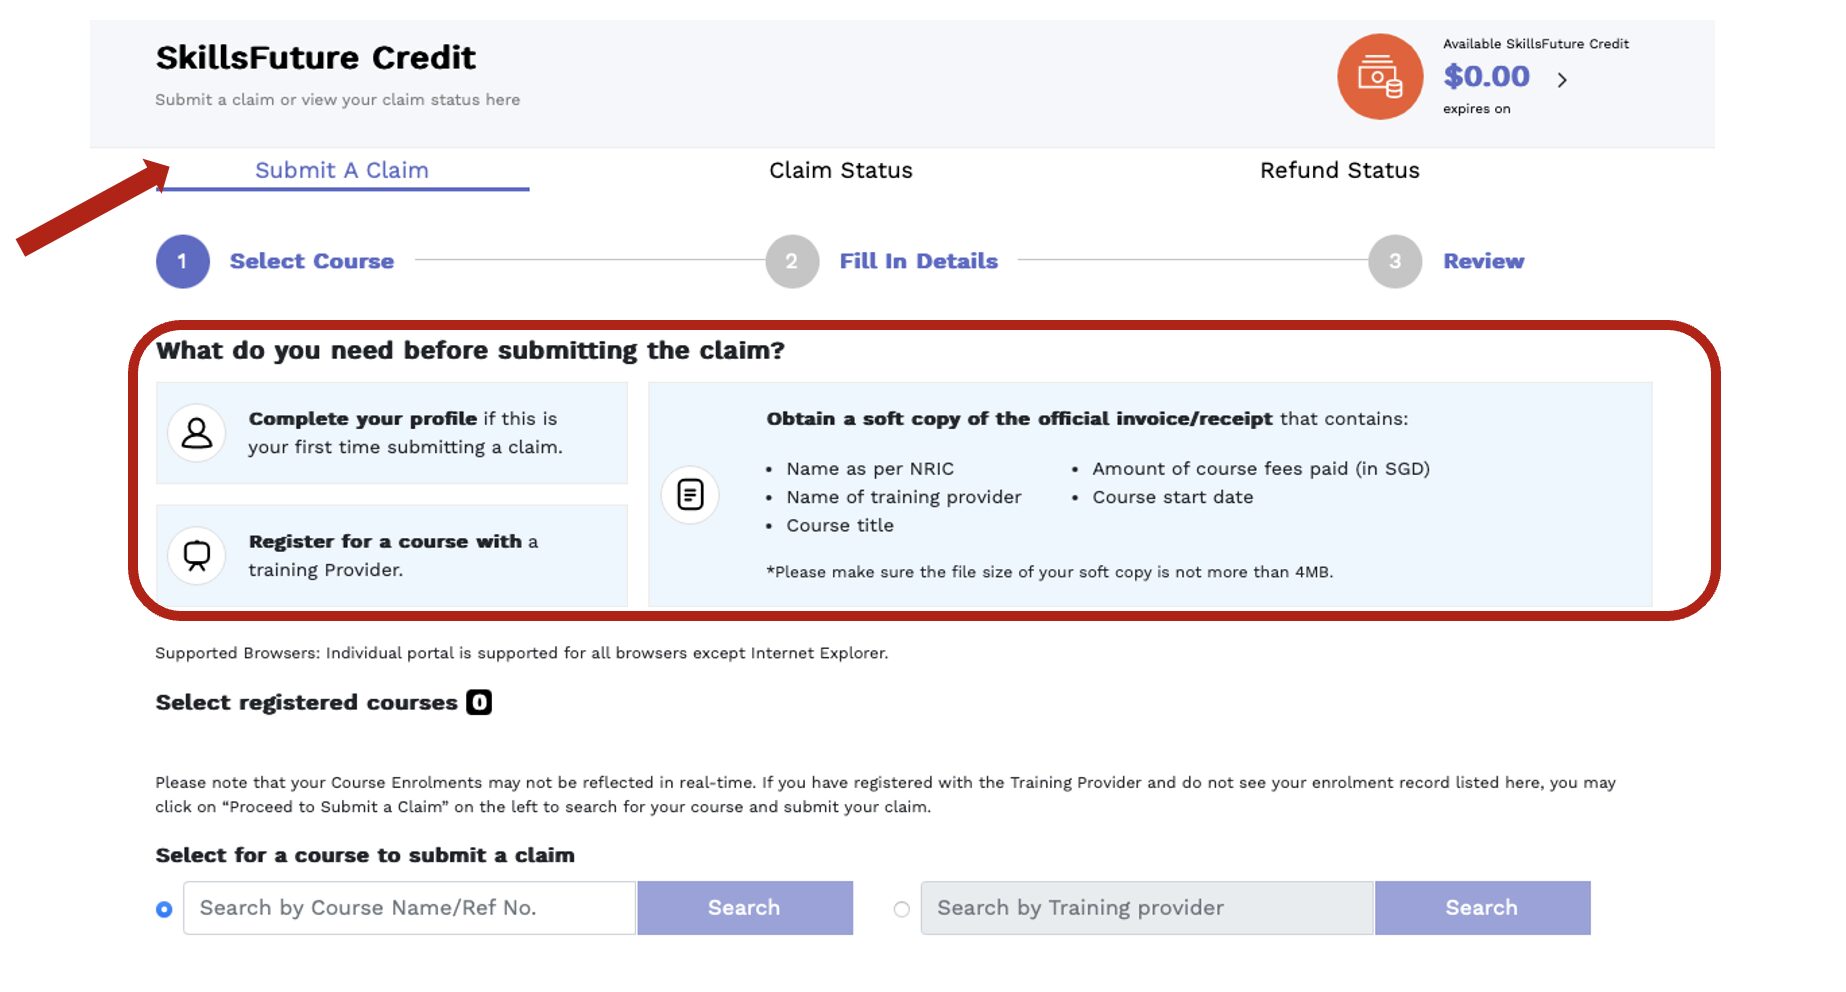Select the person profile icon
Screen dimensions: 1846x992
(196, 432)
